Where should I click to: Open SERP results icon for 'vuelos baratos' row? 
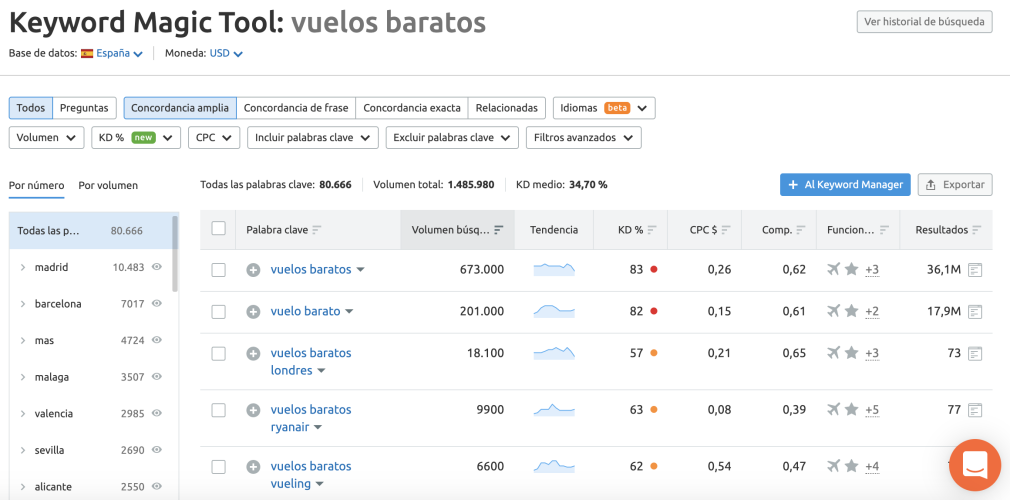(975, 270)
